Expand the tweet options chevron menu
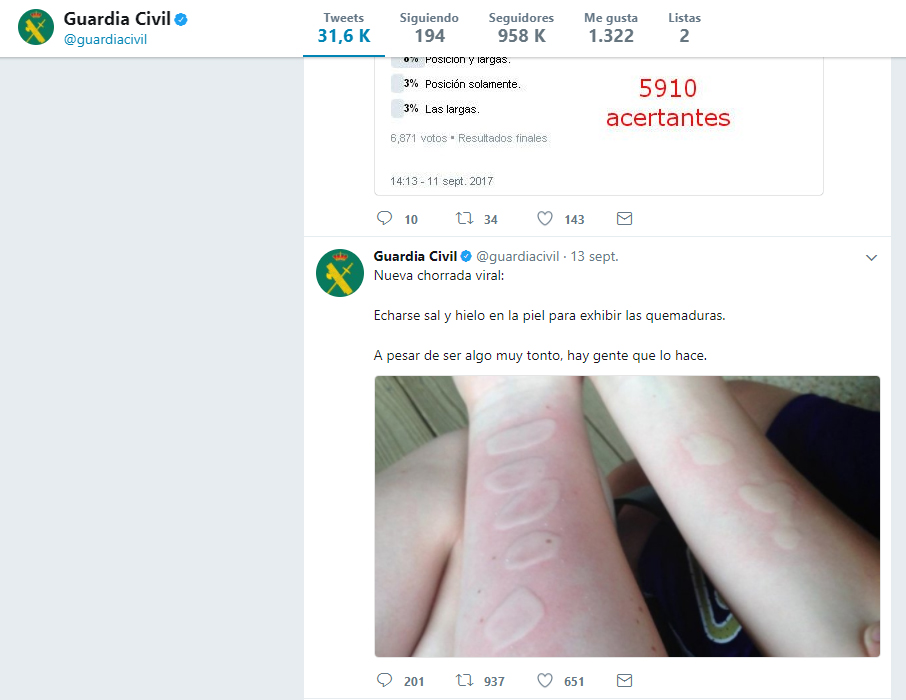The image size is (906, 700). [x=871, y=258]
